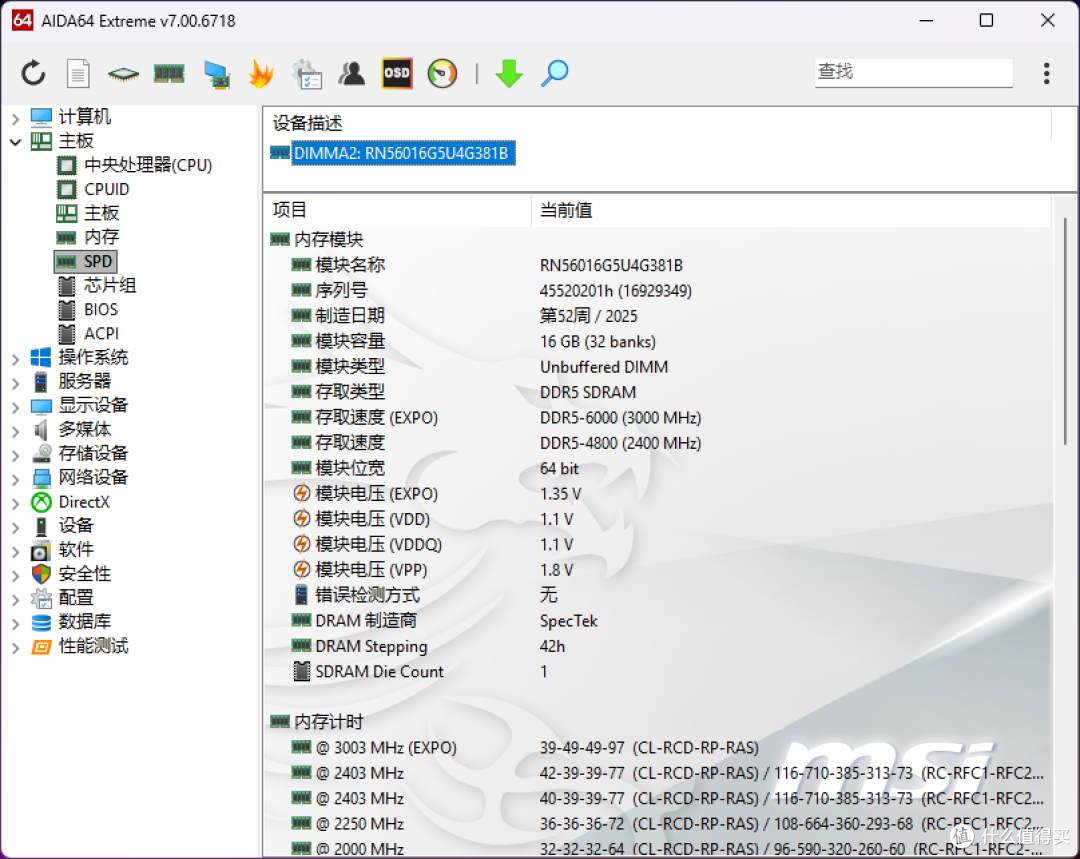
Task: Click the 项目 column header
Action: click(397, 210)
